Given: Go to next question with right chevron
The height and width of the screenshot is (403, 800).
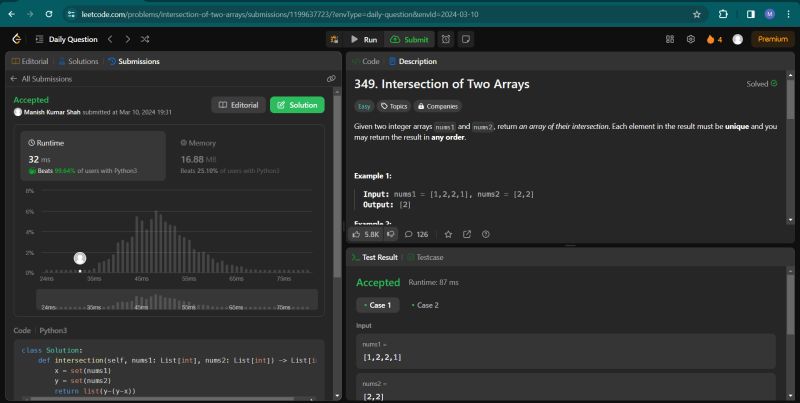Looking at the screenshot, I should coord(128,39).
